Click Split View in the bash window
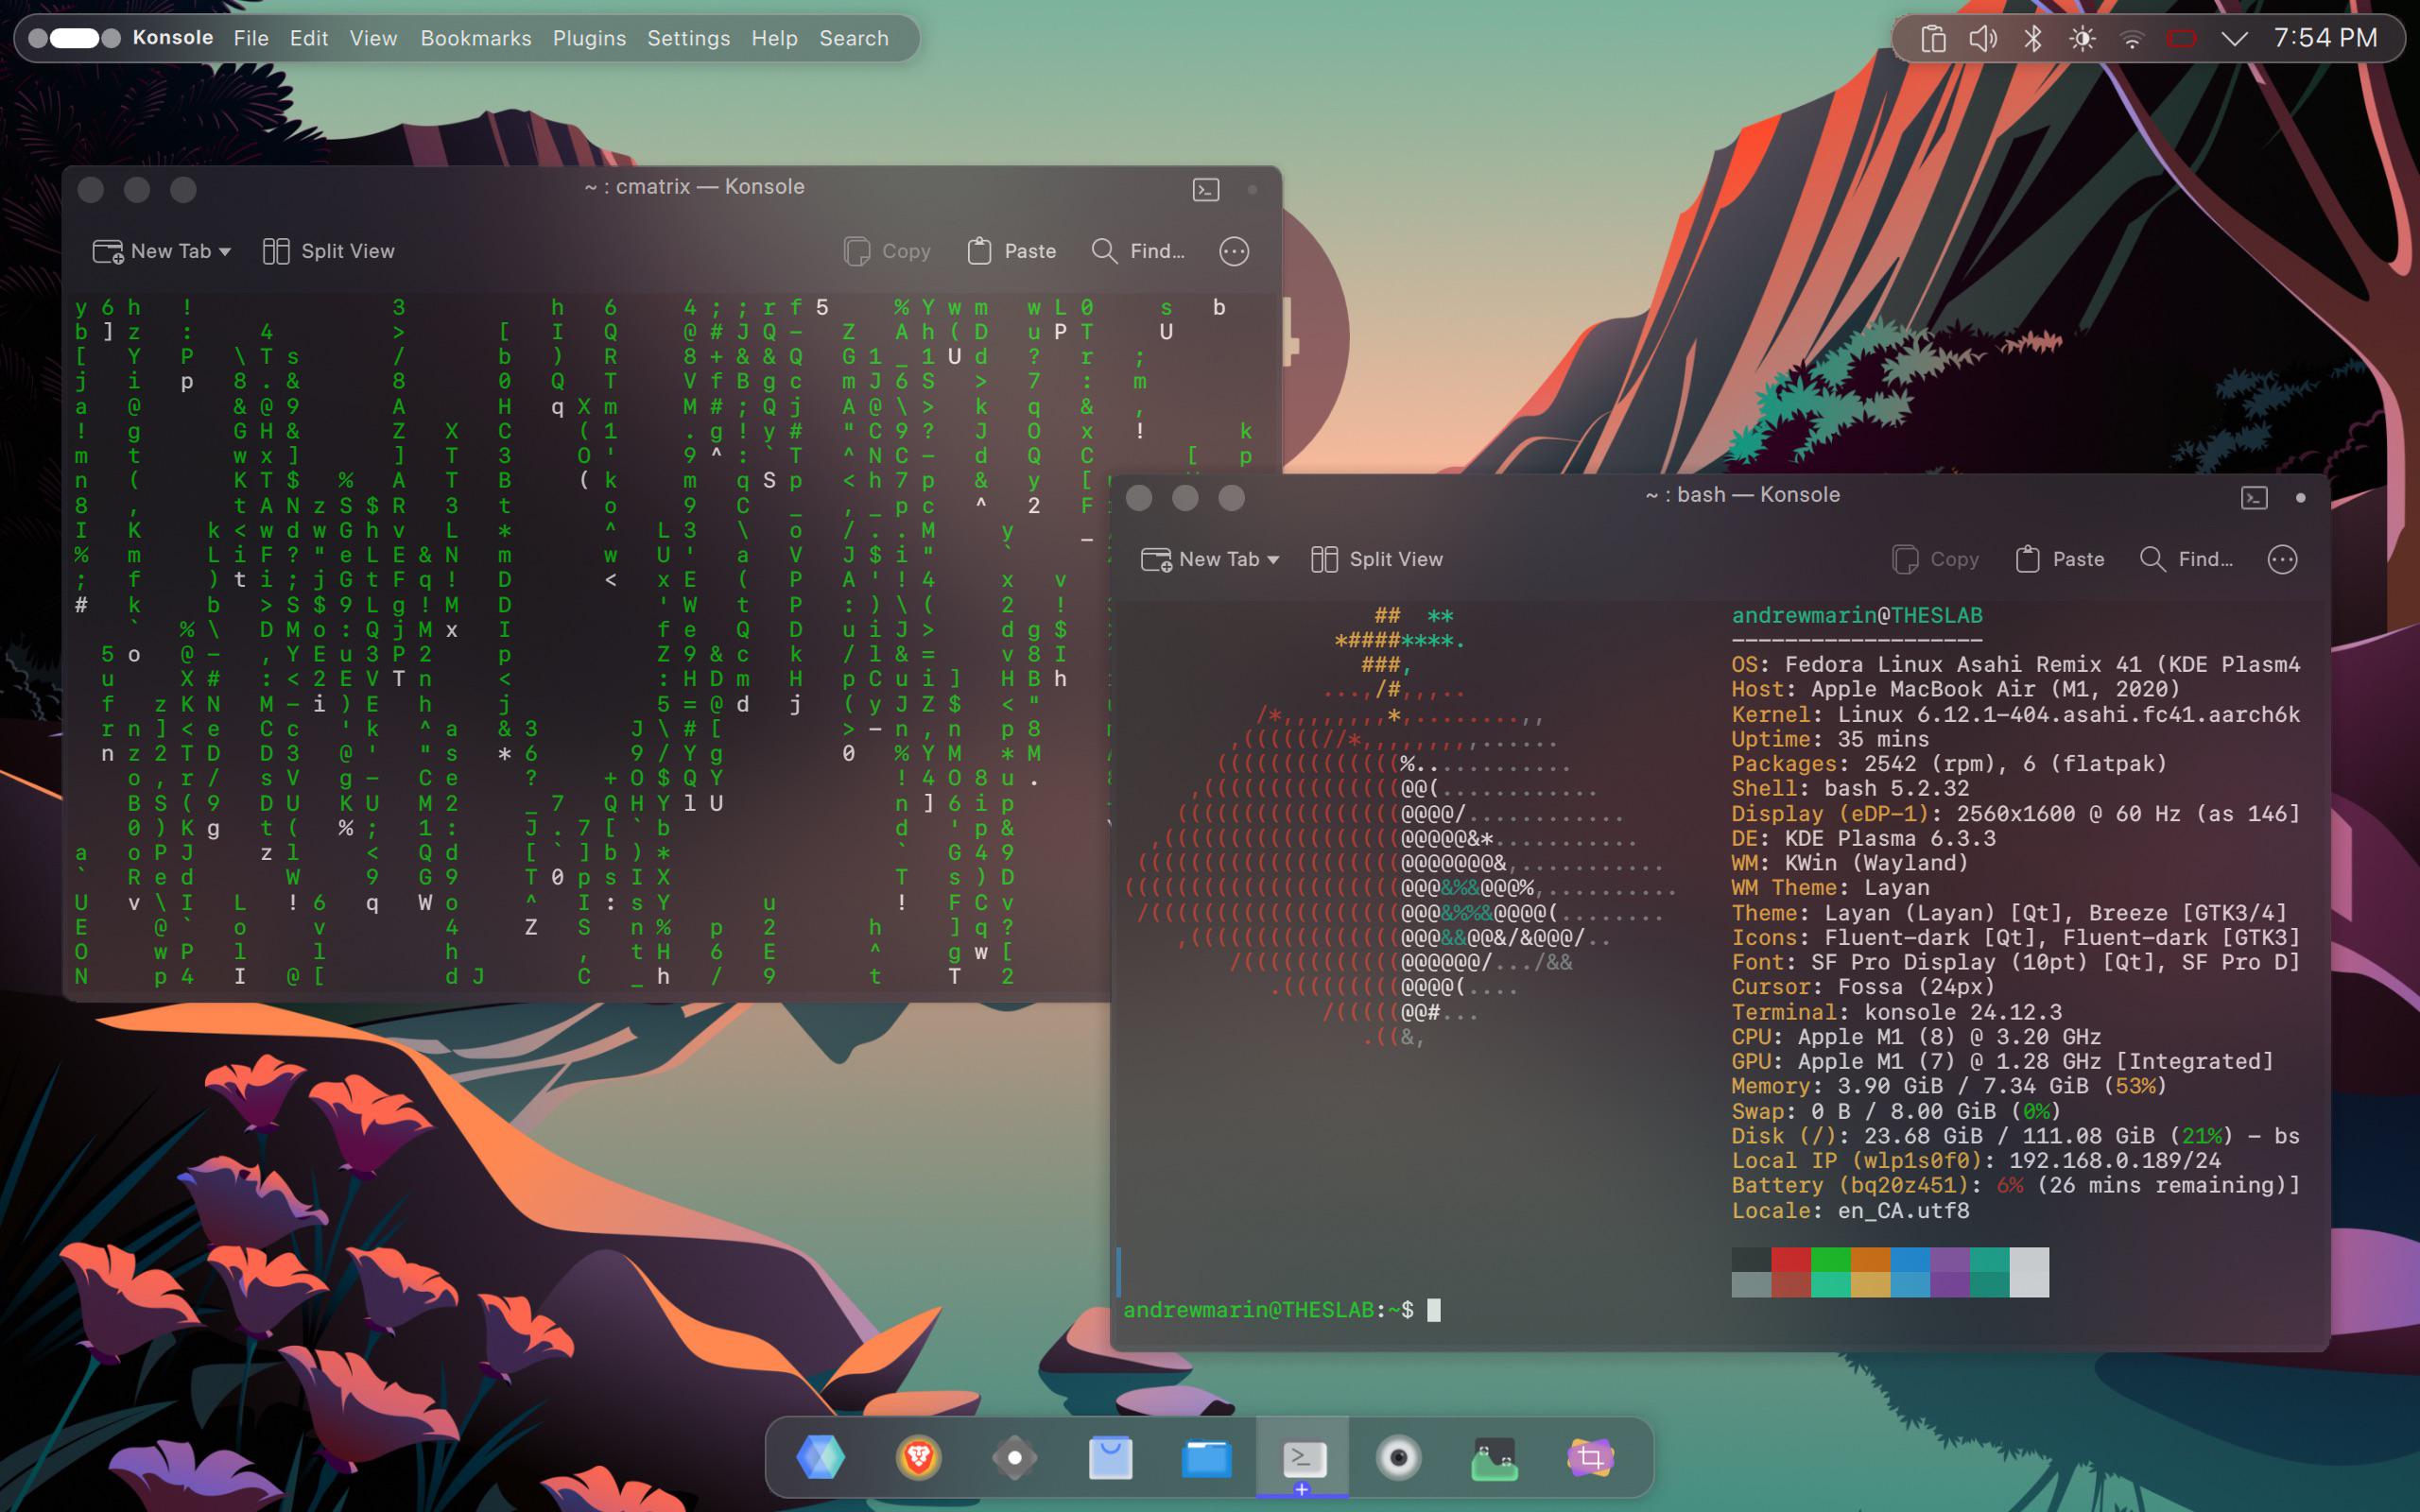 1376,559
